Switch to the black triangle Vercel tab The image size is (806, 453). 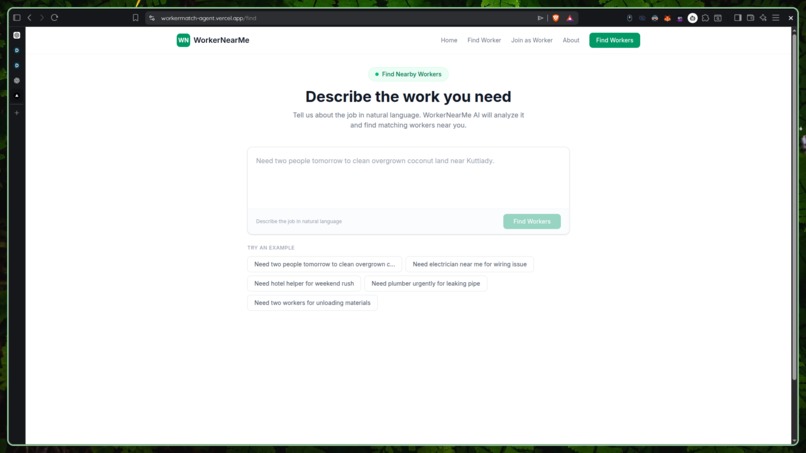(x=16, y=96)
